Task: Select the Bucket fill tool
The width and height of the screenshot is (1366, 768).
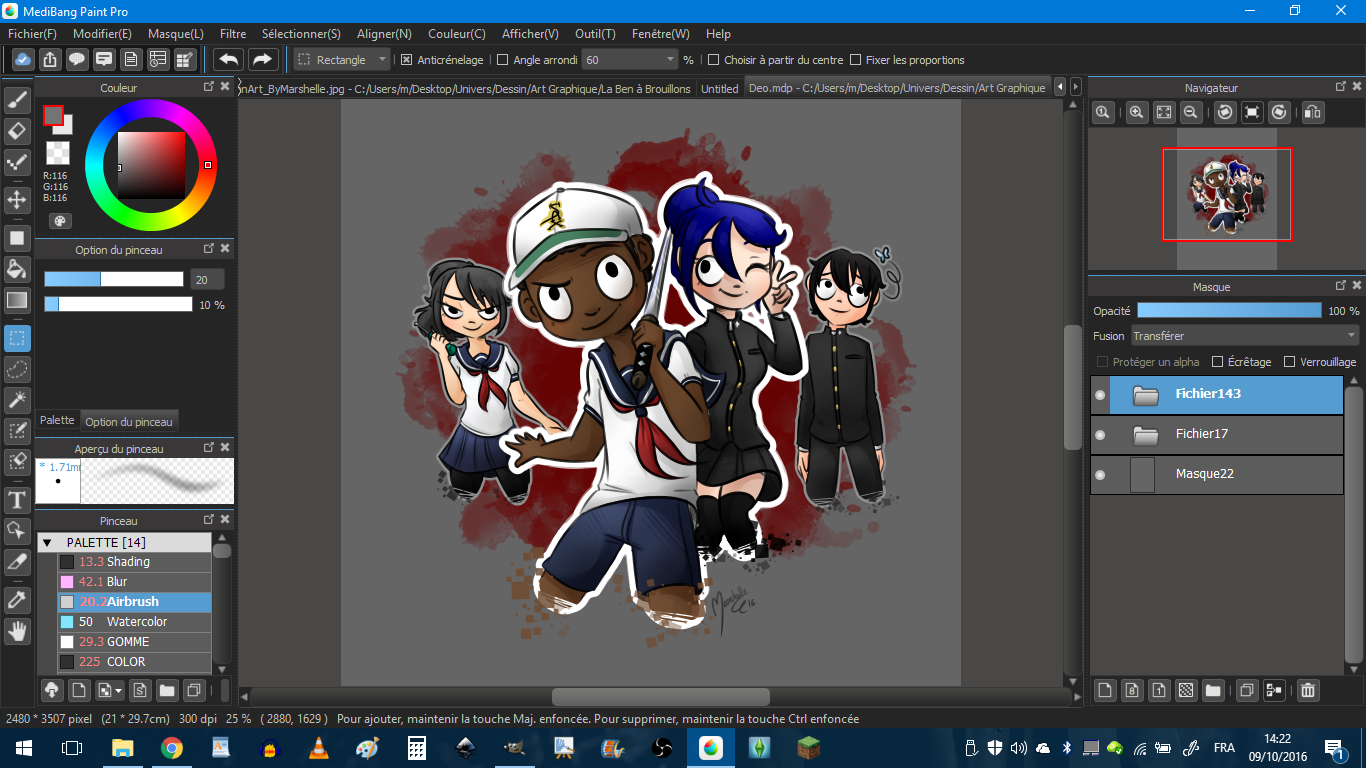Action: [17, 268]
